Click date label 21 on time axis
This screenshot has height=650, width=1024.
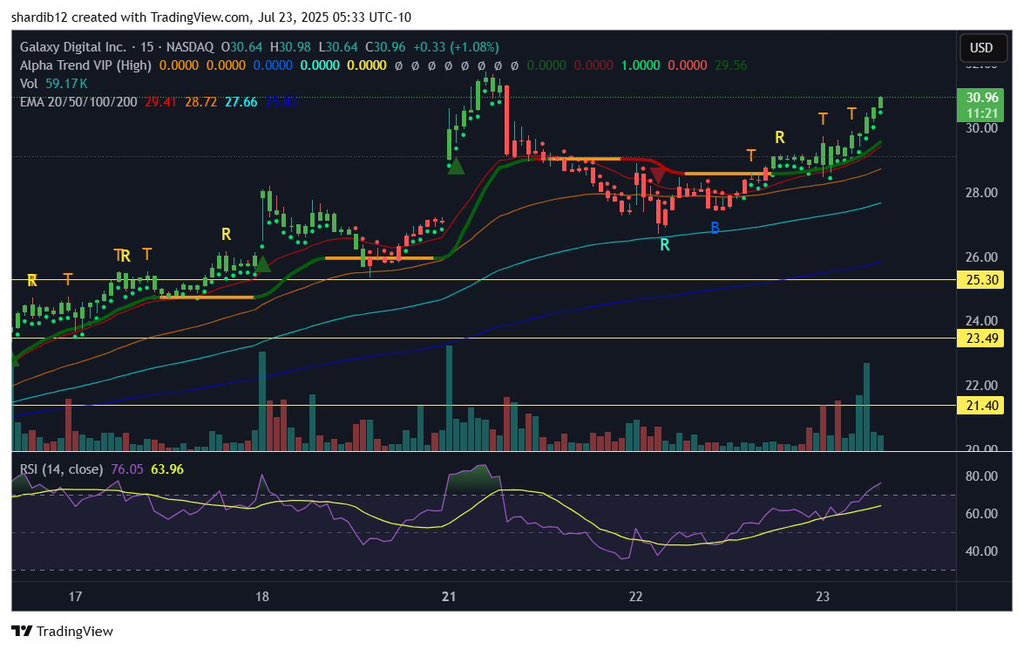449,596
